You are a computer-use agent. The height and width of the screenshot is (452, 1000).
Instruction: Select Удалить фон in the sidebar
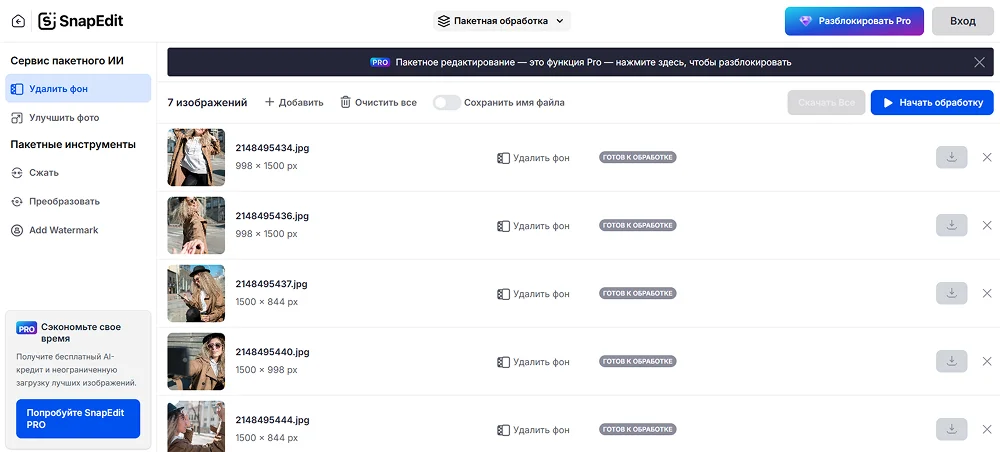(x=78, y=89)
